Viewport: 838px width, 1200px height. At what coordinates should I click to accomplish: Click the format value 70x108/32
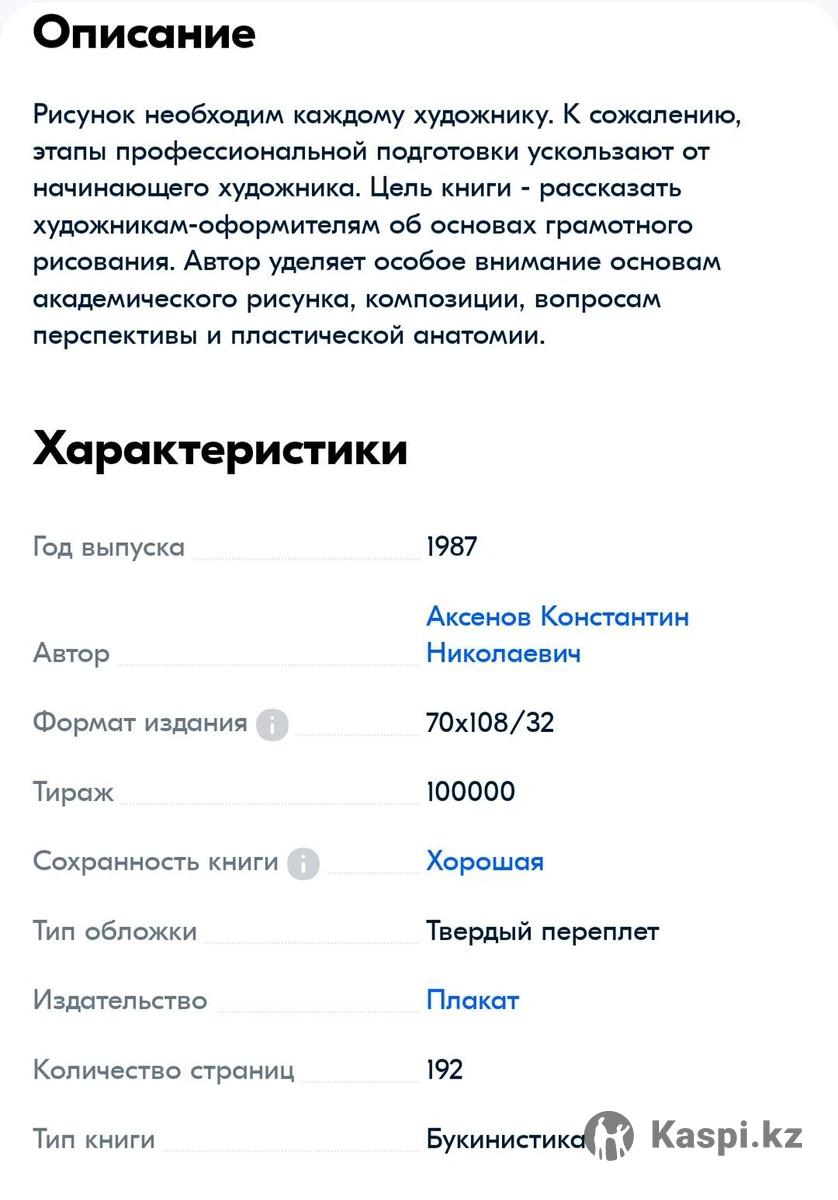(490, 723)
